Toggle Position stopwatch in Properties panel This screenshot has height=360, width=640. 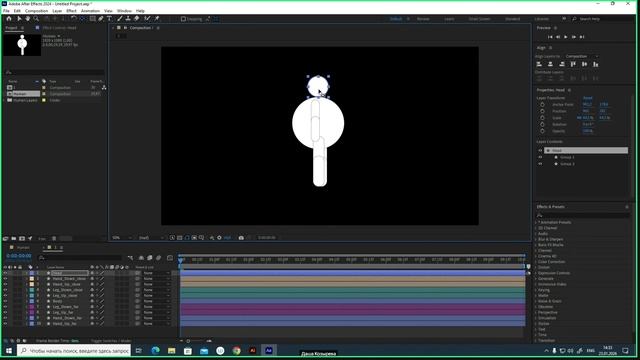click(542, 111)
